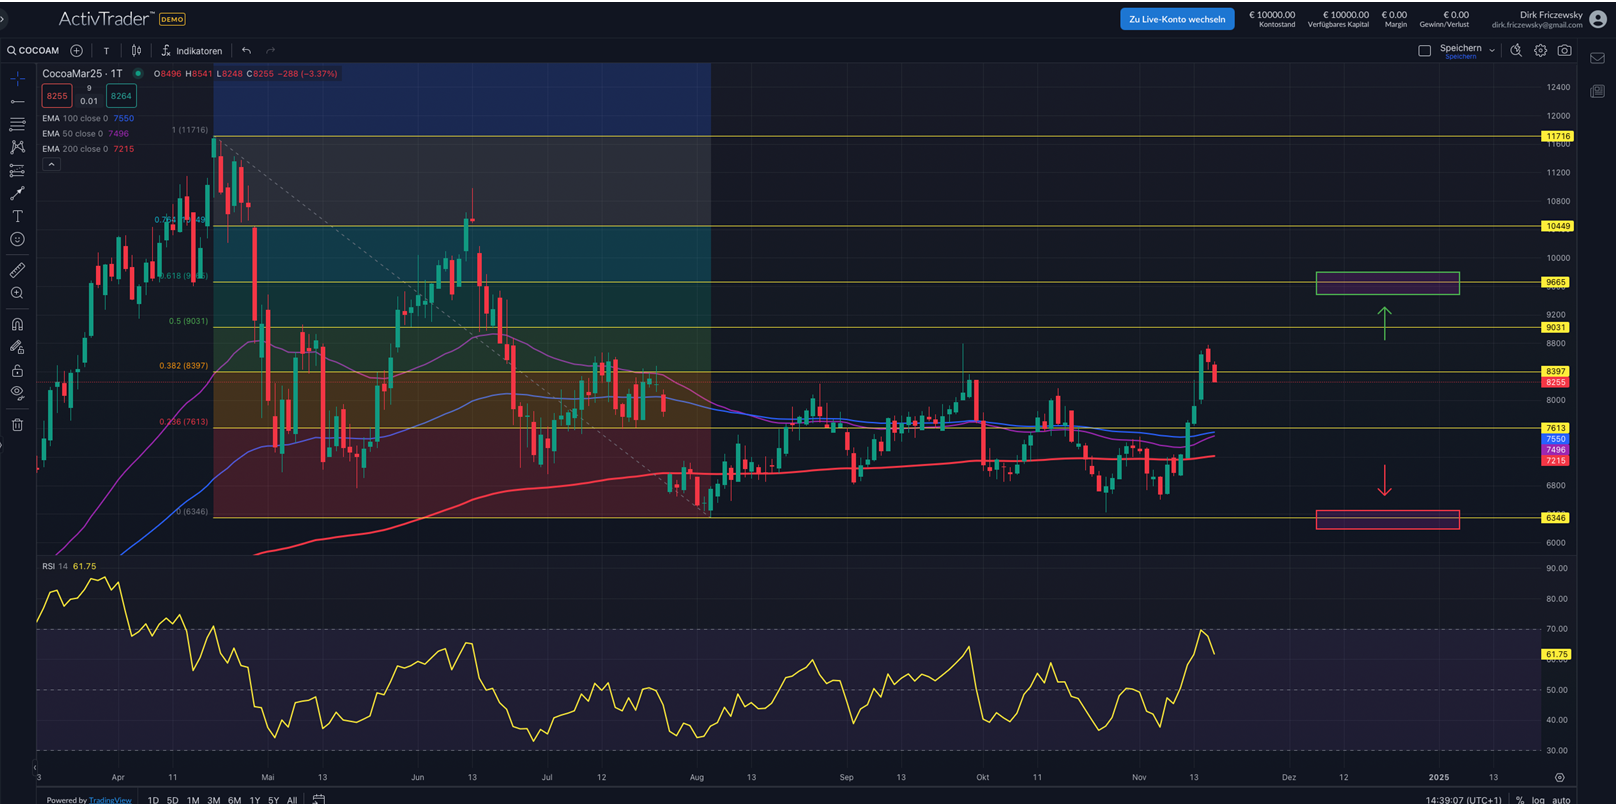This screenshot has height=804, width=1620.
Task: Collapse the indicator legend chevron
Action: [51, 164]
